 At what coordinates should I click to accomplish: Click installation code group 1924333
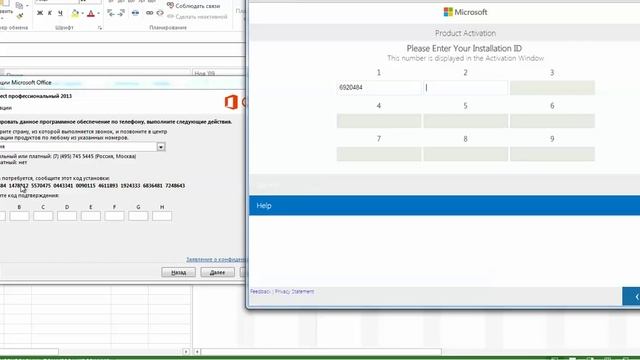click(130, 186)
